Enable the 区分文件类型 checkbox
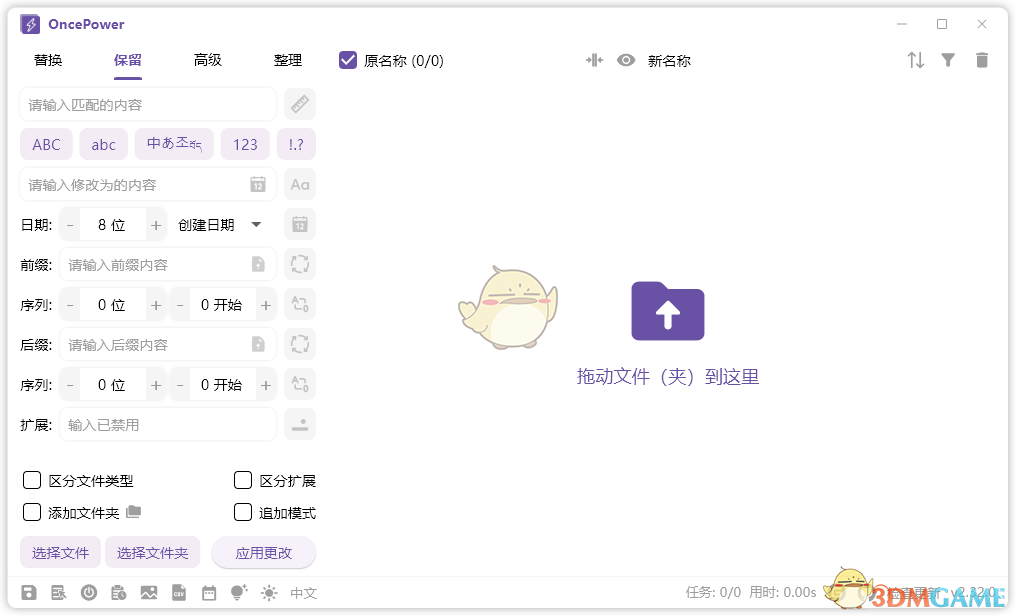 tap(31, 480)
